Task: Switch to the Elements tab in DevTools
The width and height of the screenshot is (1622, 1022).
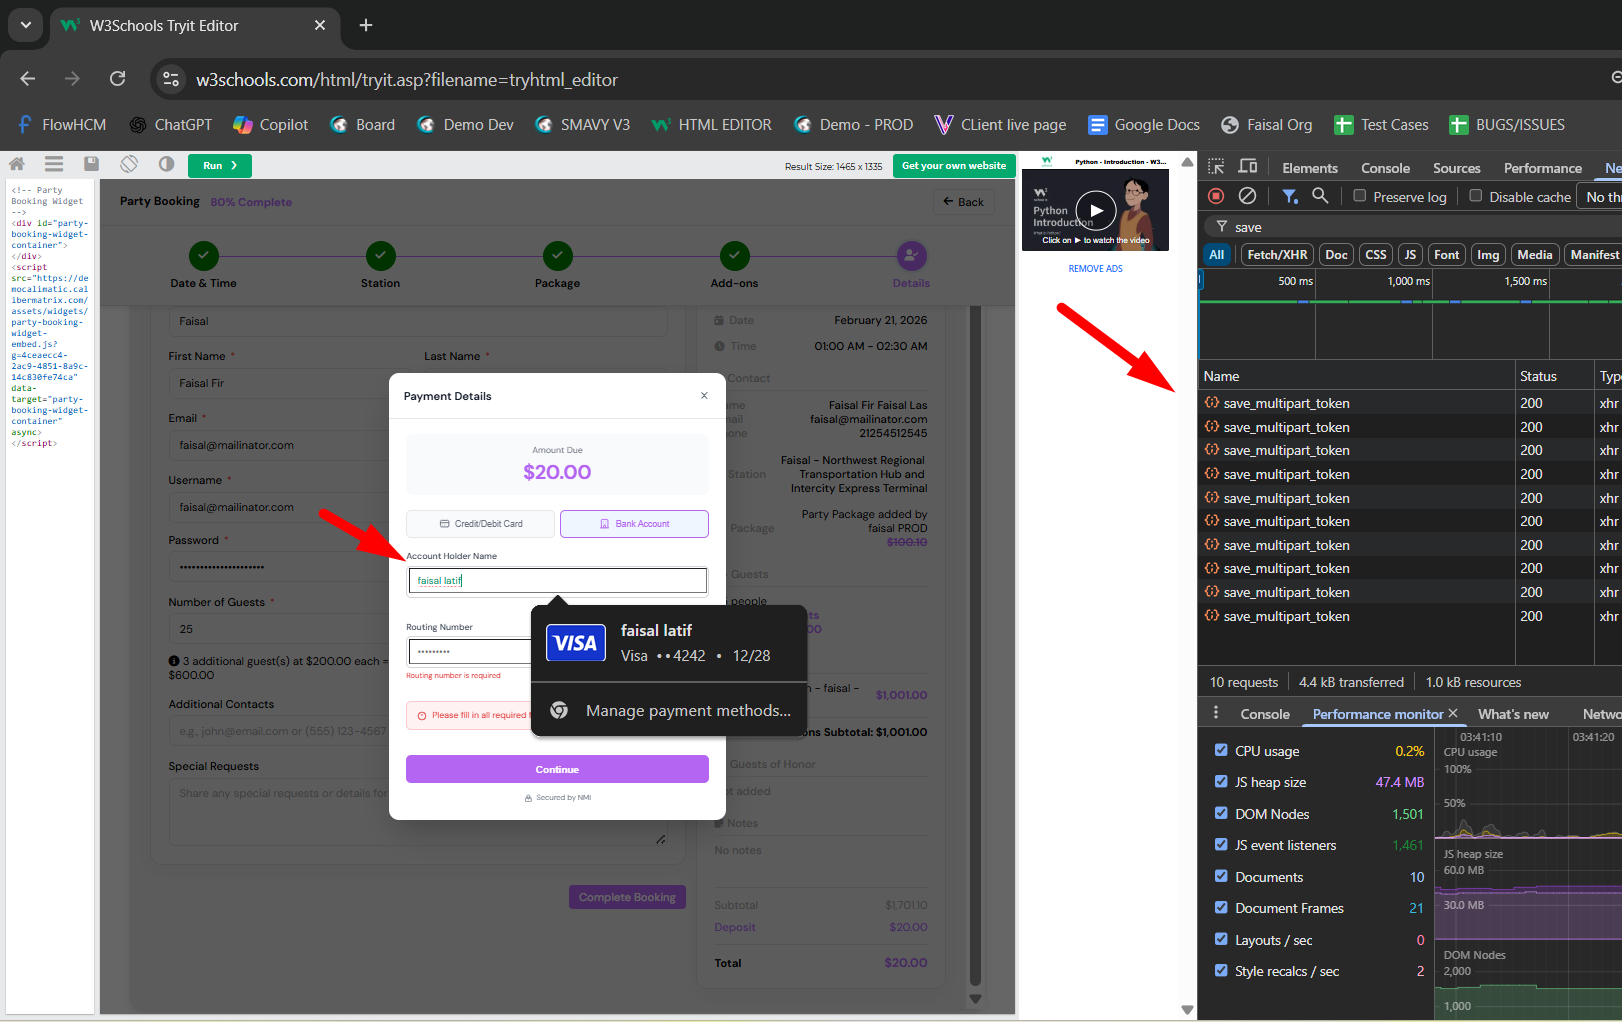Action: pyautogui.click(x=1309, y=168)
